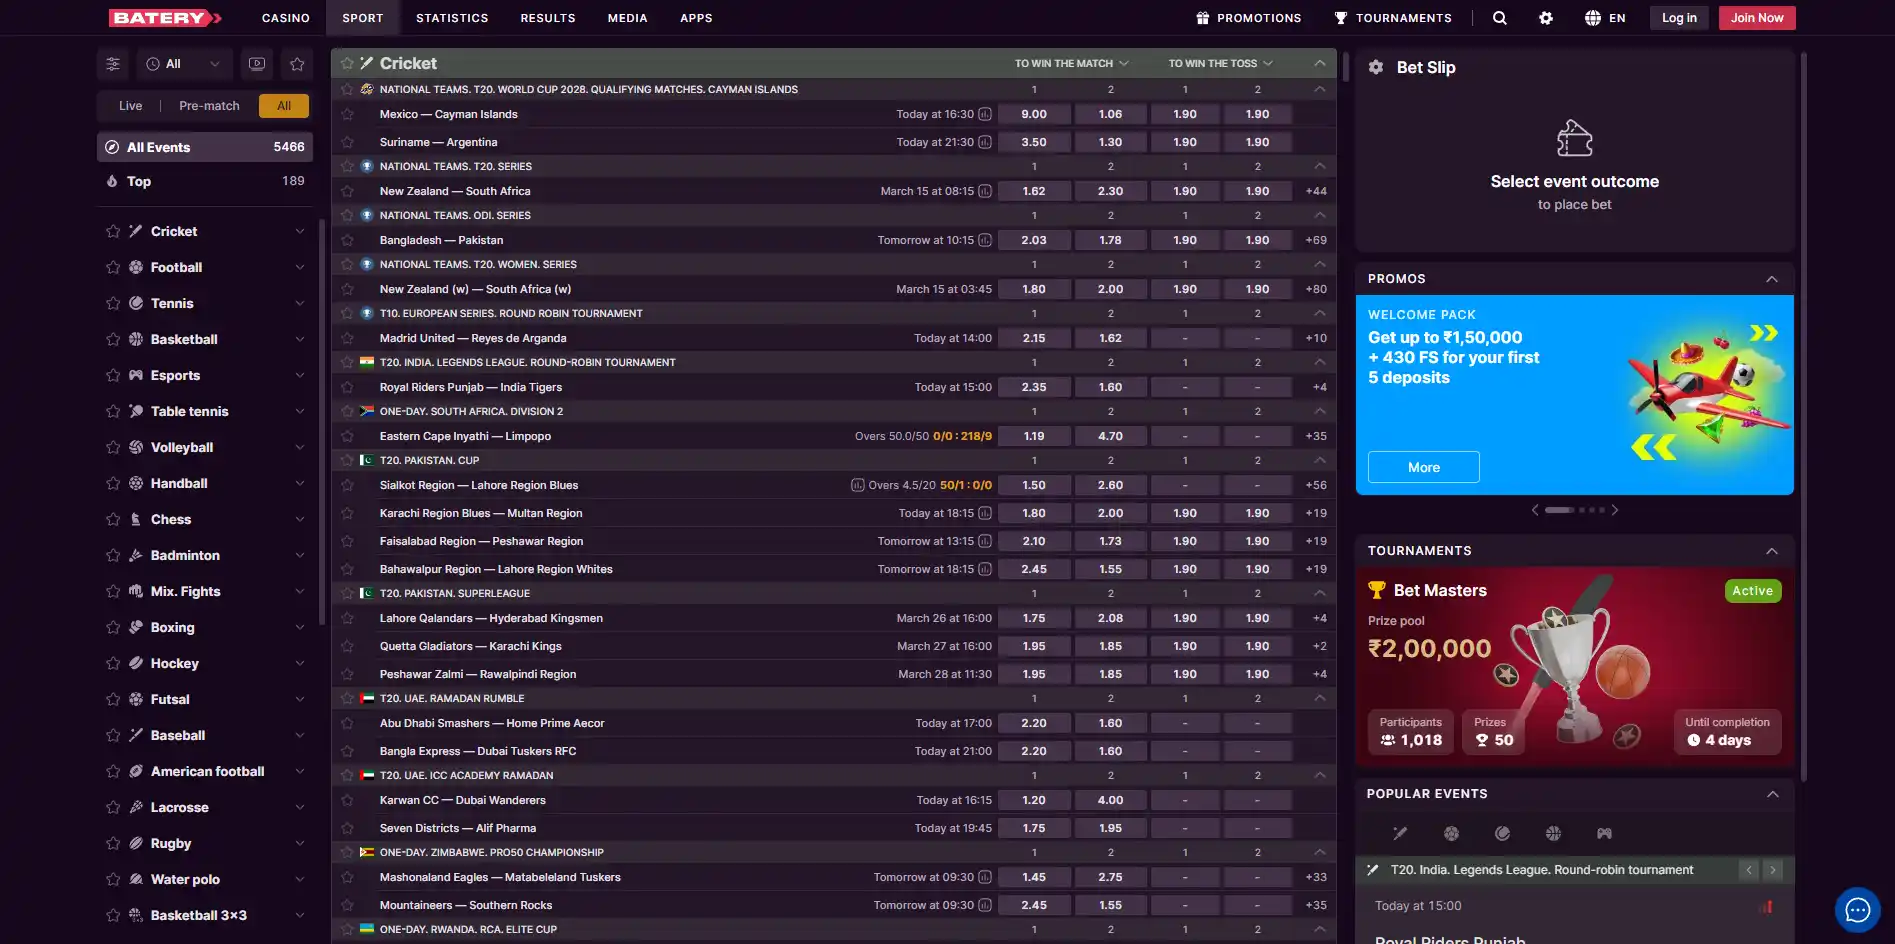Favorite the Cricket sport in sidebar
This screenshot has width=1895, height=944.
coord(113,231)
